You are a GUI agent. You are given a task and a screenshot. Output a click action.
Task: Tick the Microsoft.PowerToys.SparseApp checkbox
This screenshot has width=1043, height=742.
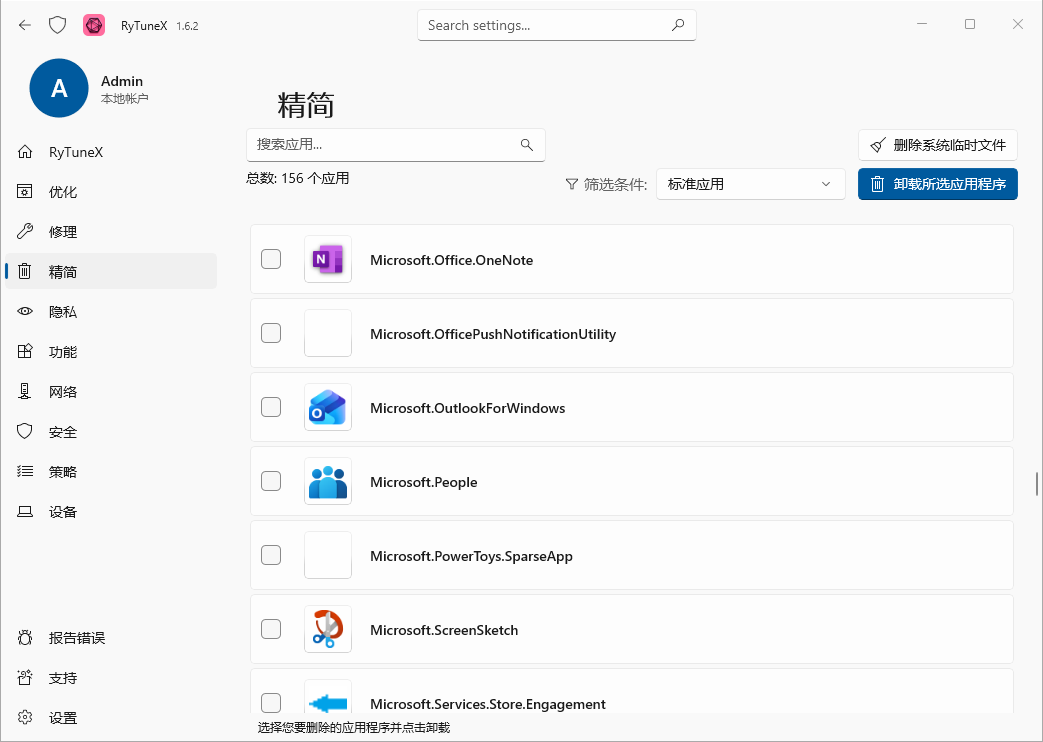(x=271, y=556)
